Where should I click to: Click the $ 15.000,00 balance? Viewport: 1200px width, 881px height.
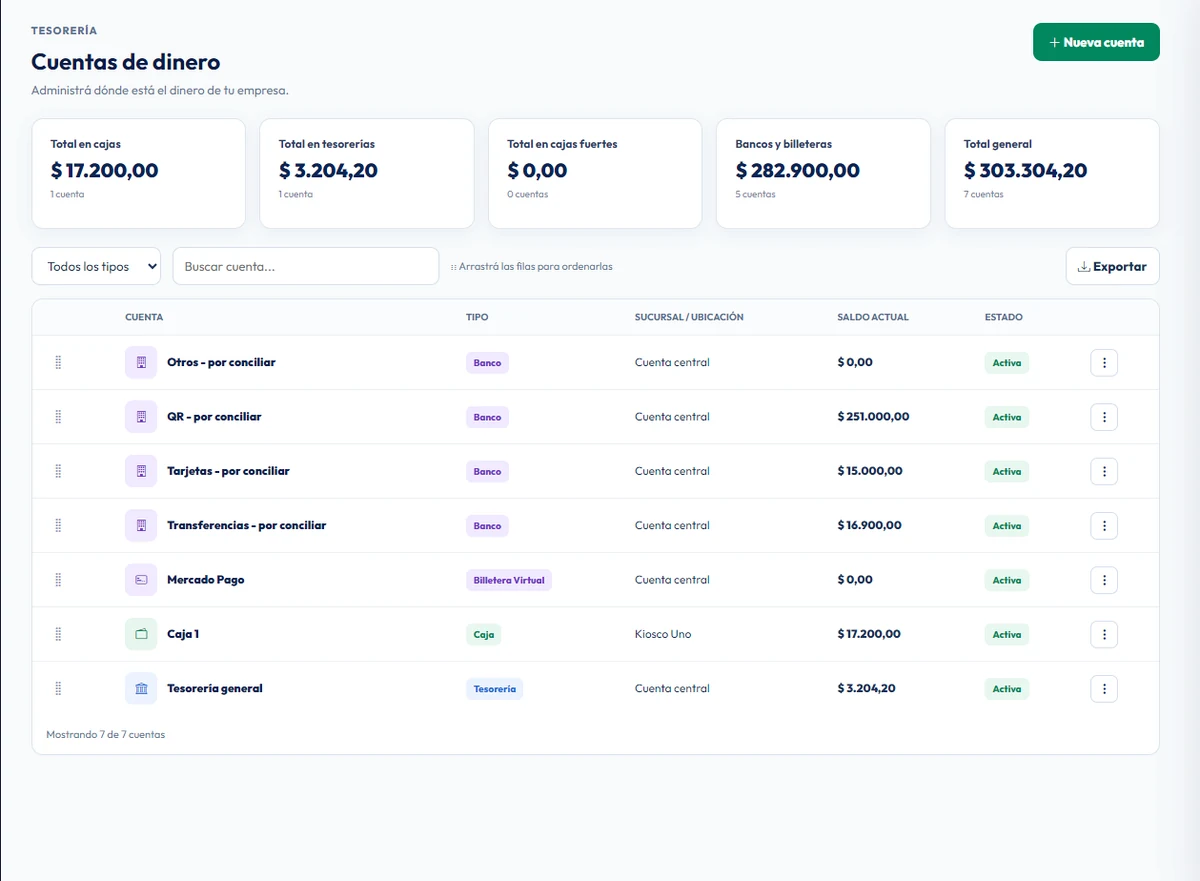click(x=870, y=471)
